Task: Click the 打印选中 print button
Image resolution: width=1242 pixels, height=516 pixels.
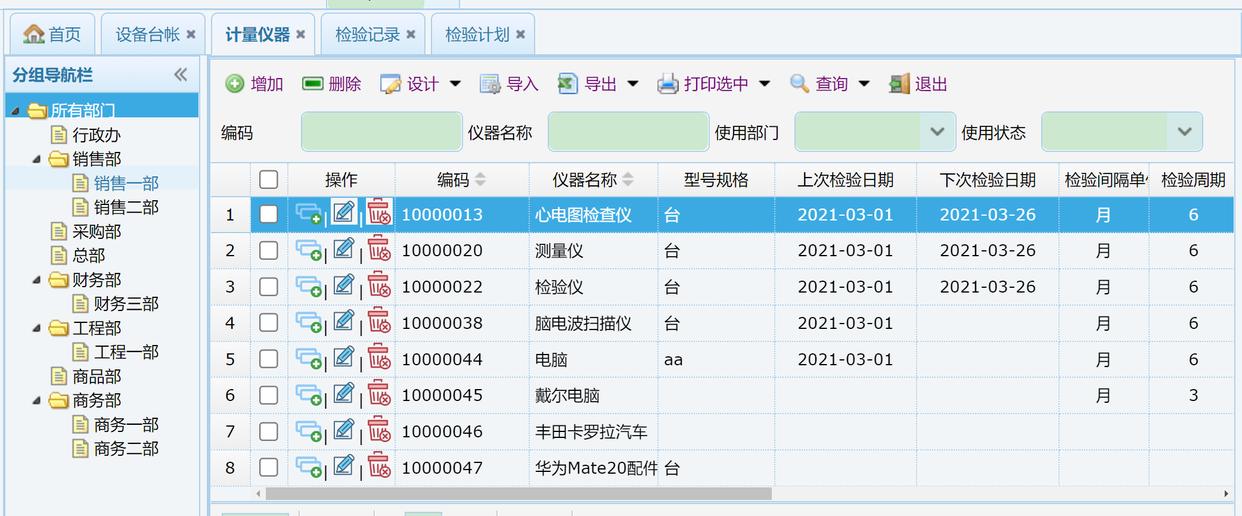Action: tap(704, 84)
